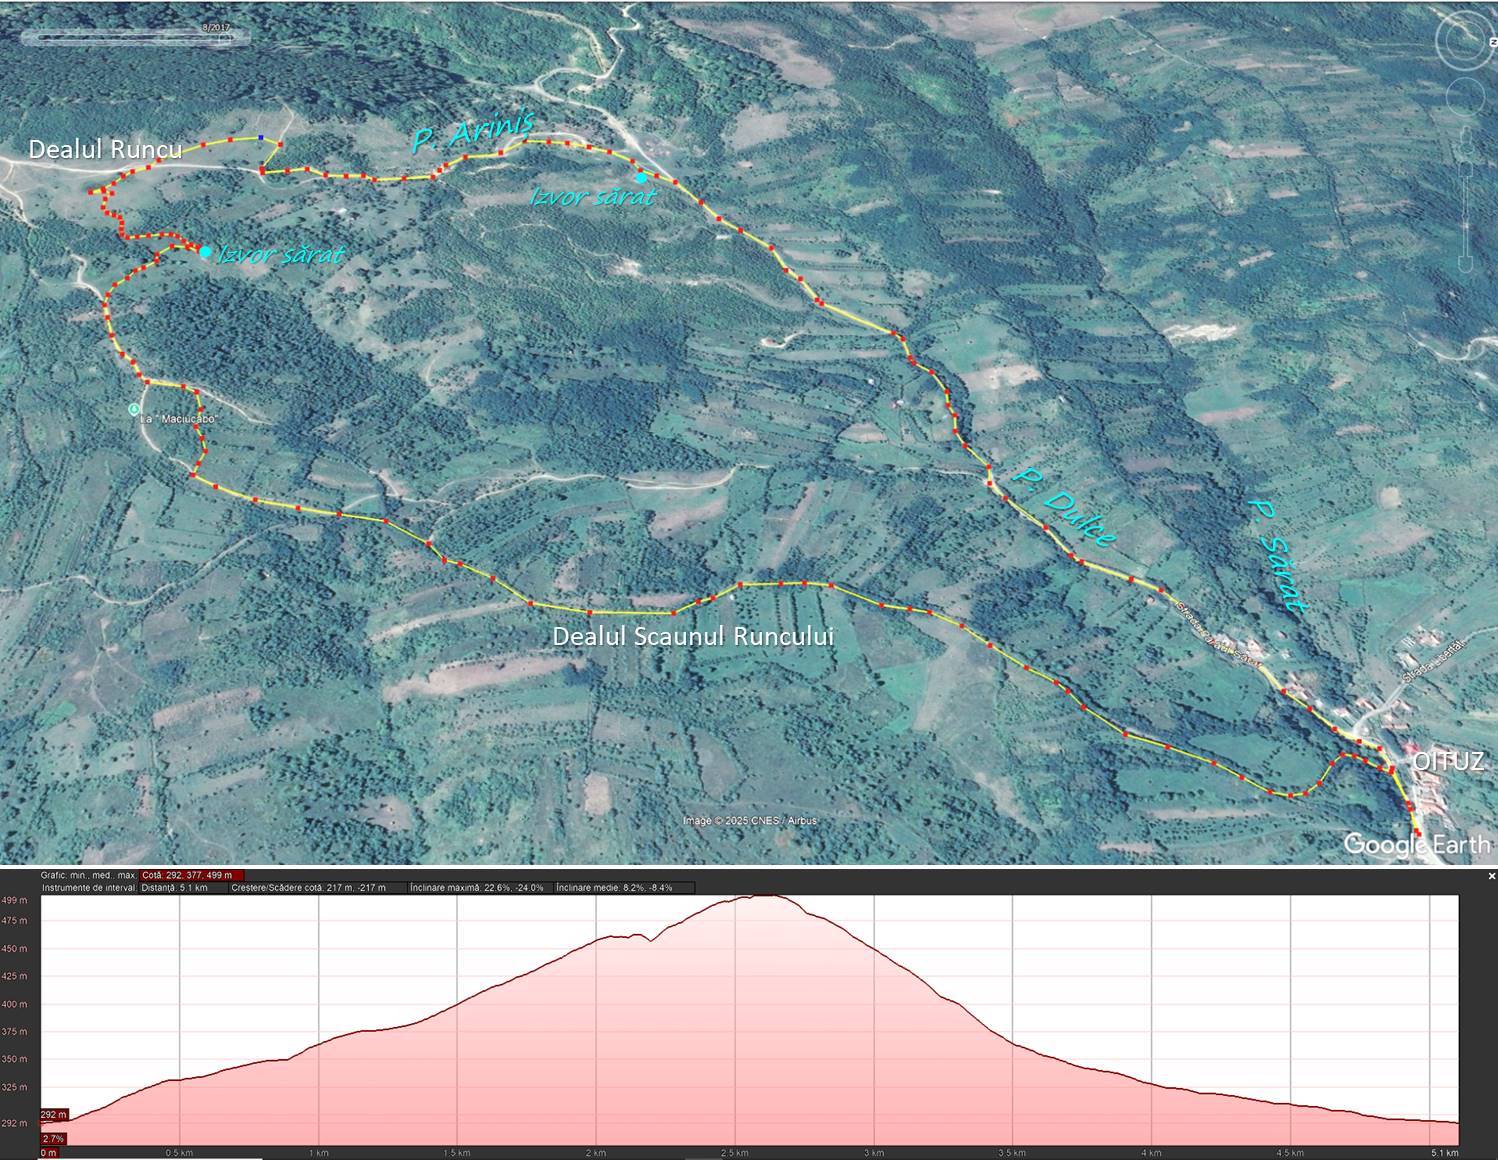
Task: Click the move joystick navigation circle
Action: [1468, 96]
